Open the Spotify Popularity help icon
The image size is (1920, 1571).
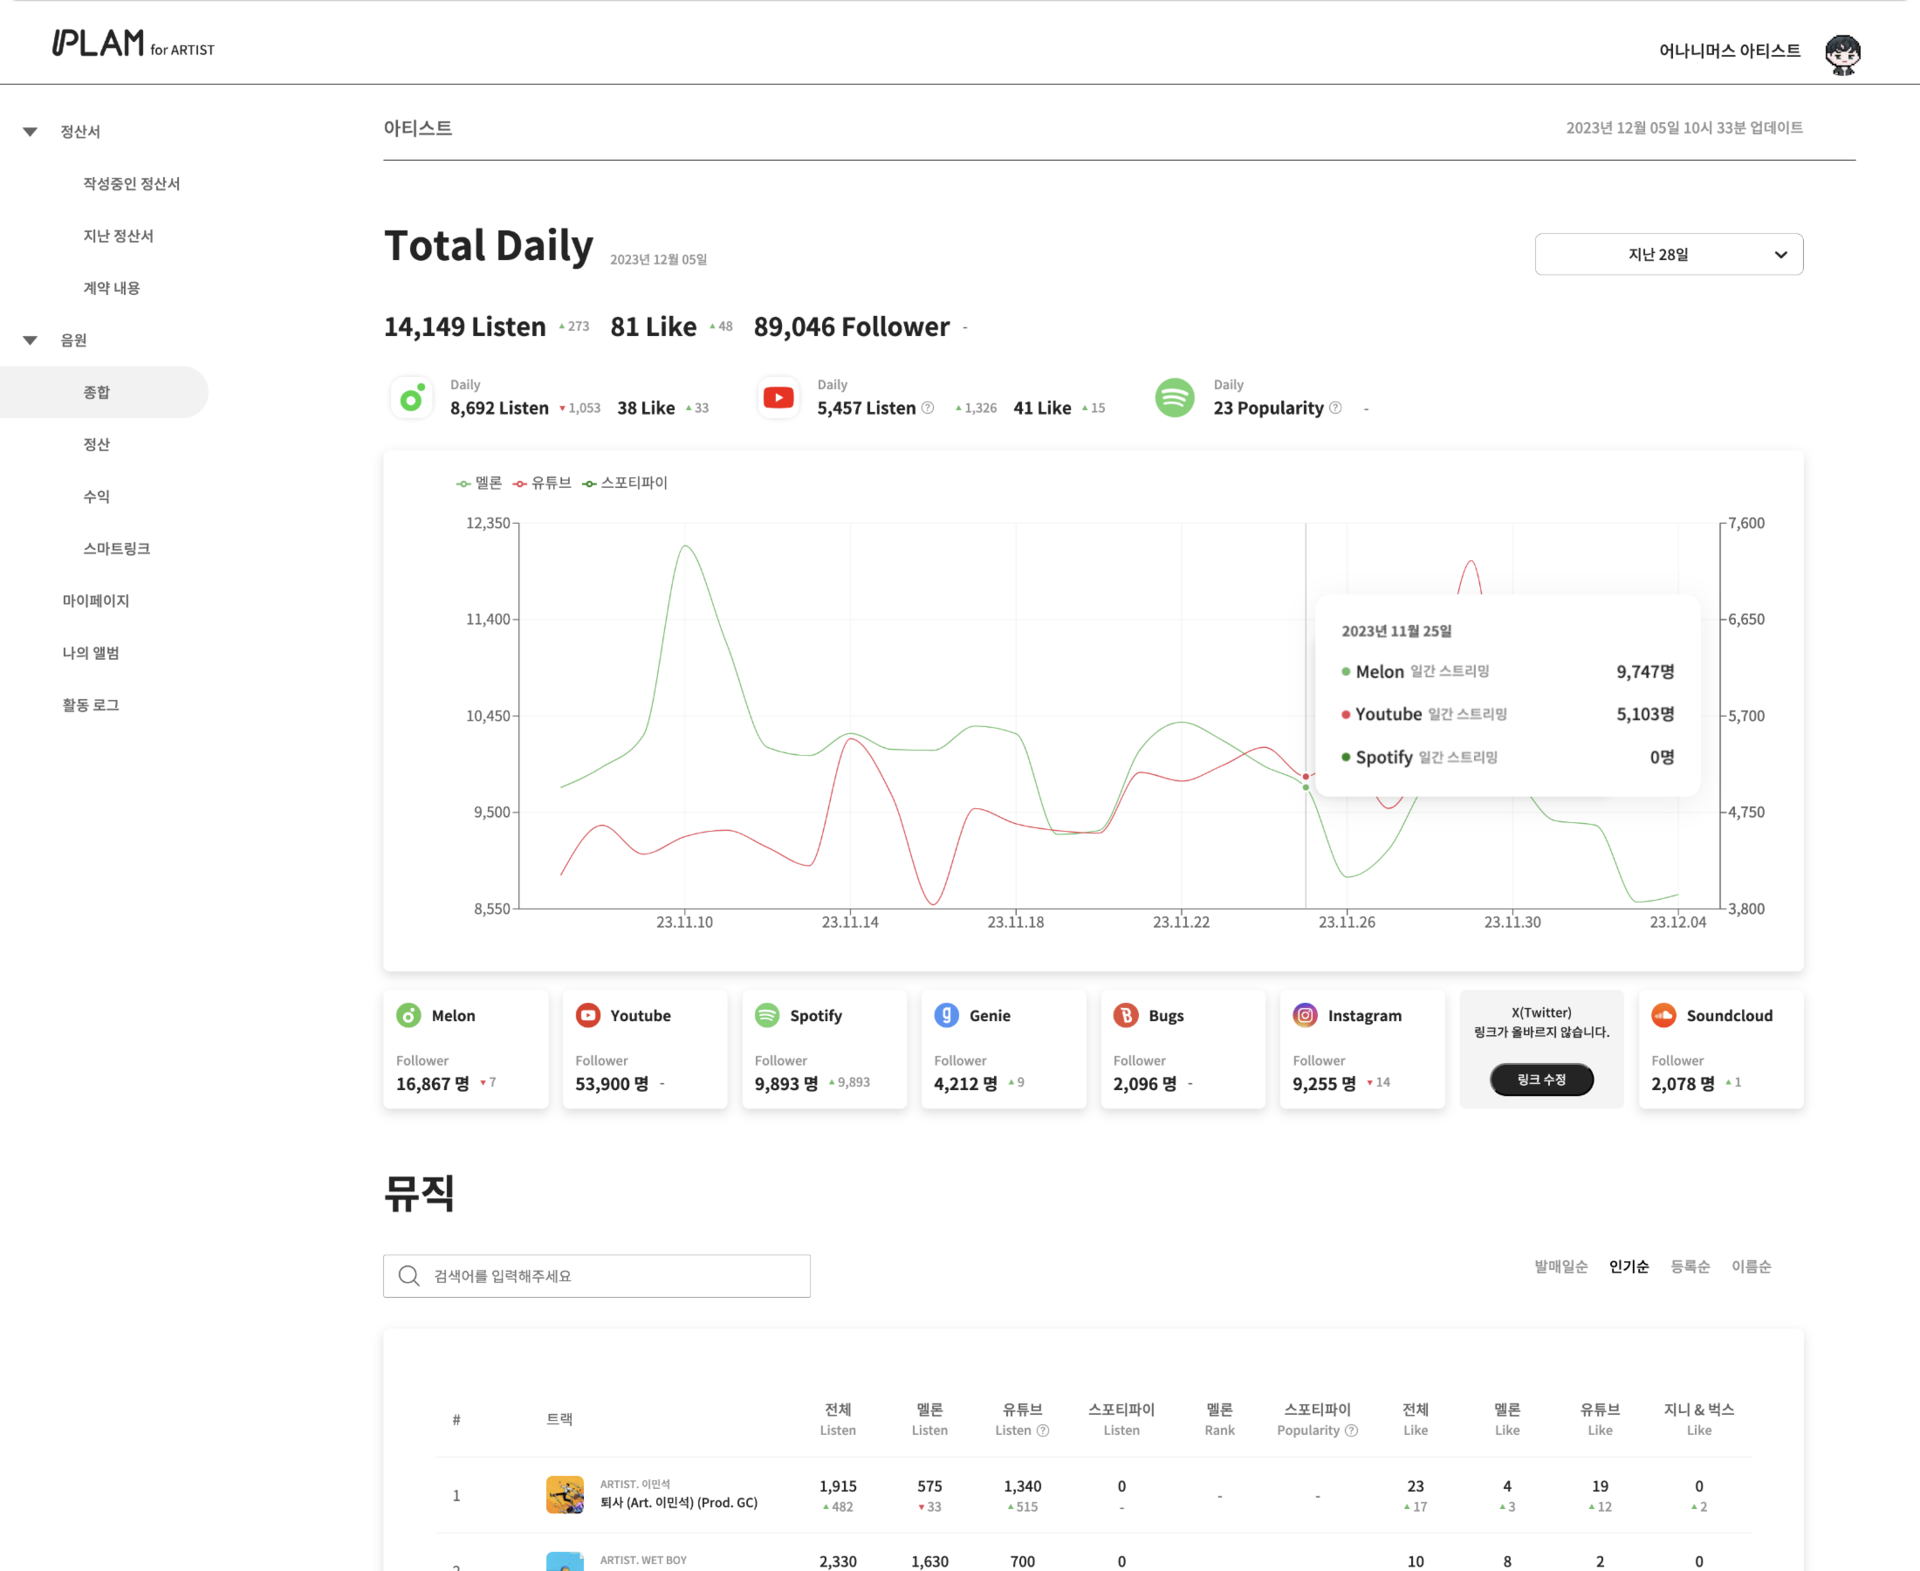pos(1335,408)
